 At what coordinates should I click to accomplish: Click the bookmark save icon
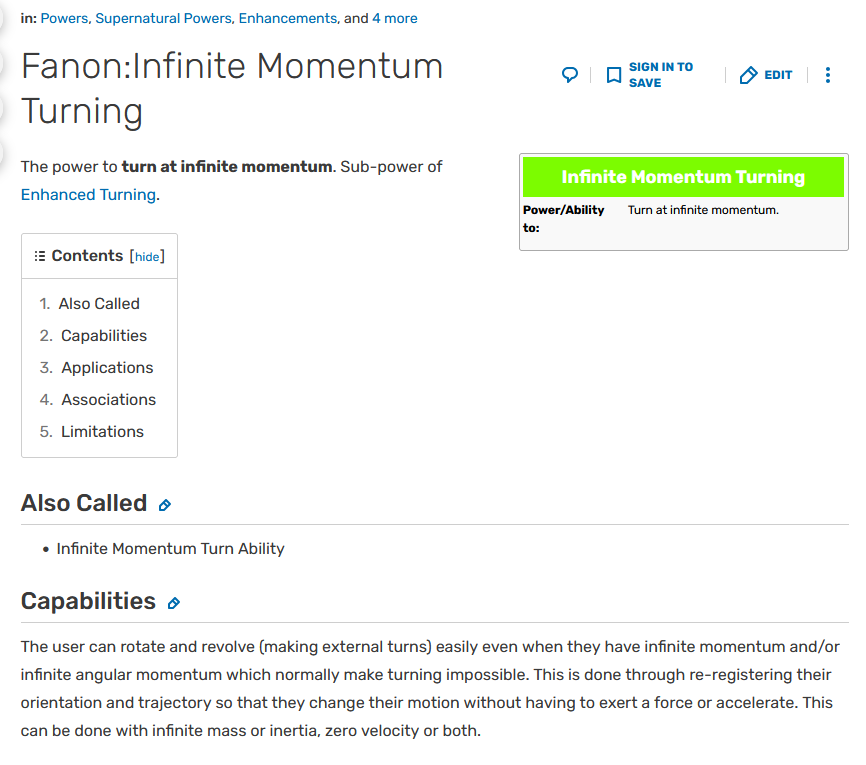pos(614,75)
